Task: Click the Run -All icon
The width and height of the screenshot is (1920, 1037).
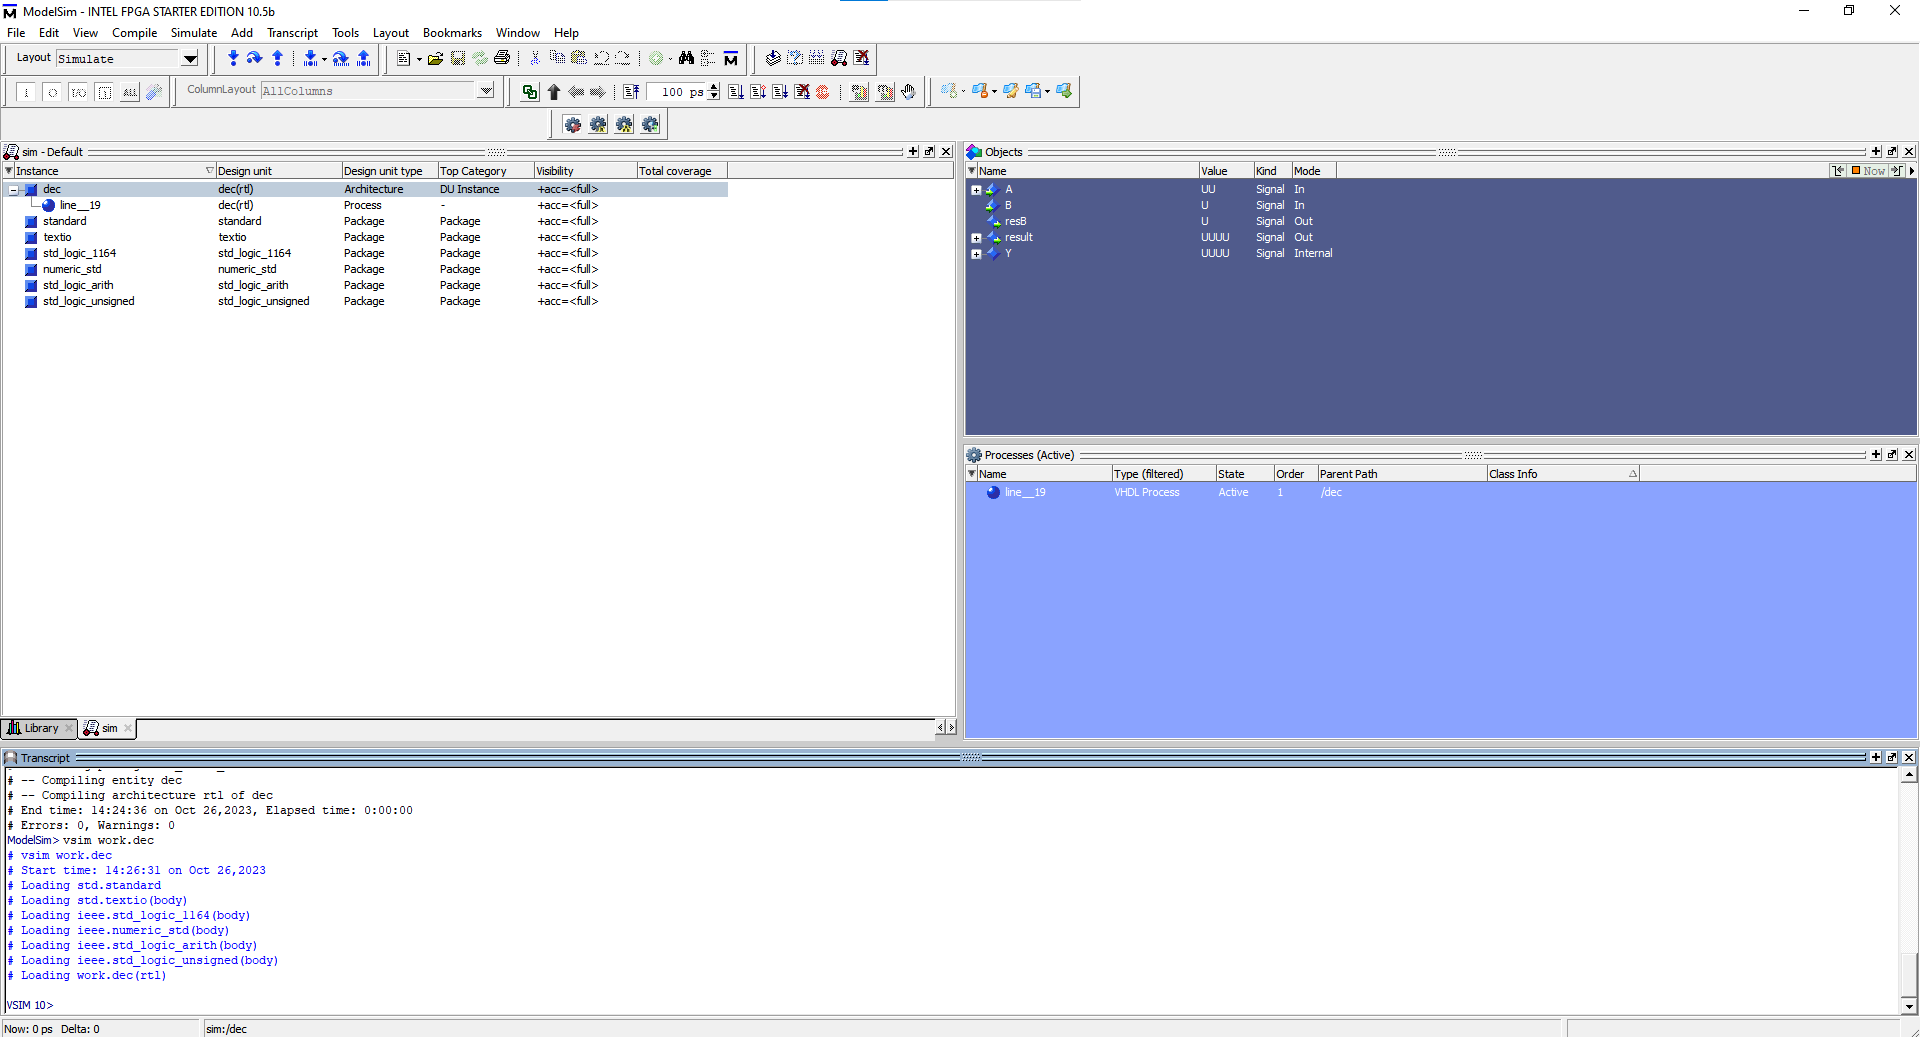Action: pyautogui.click(x=780, y=92)
